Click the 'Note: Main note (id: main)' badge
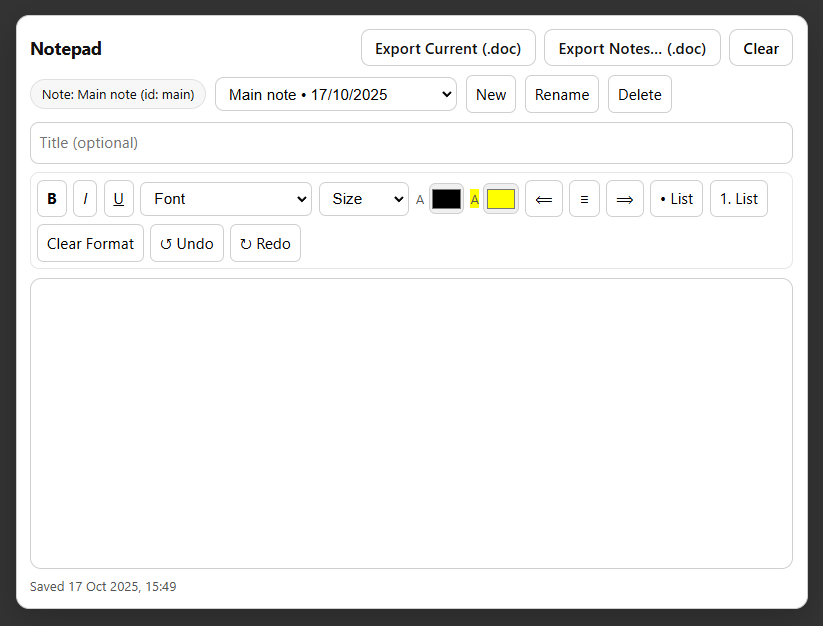Screen dimensions: 823x626 [x=118, y=94]
